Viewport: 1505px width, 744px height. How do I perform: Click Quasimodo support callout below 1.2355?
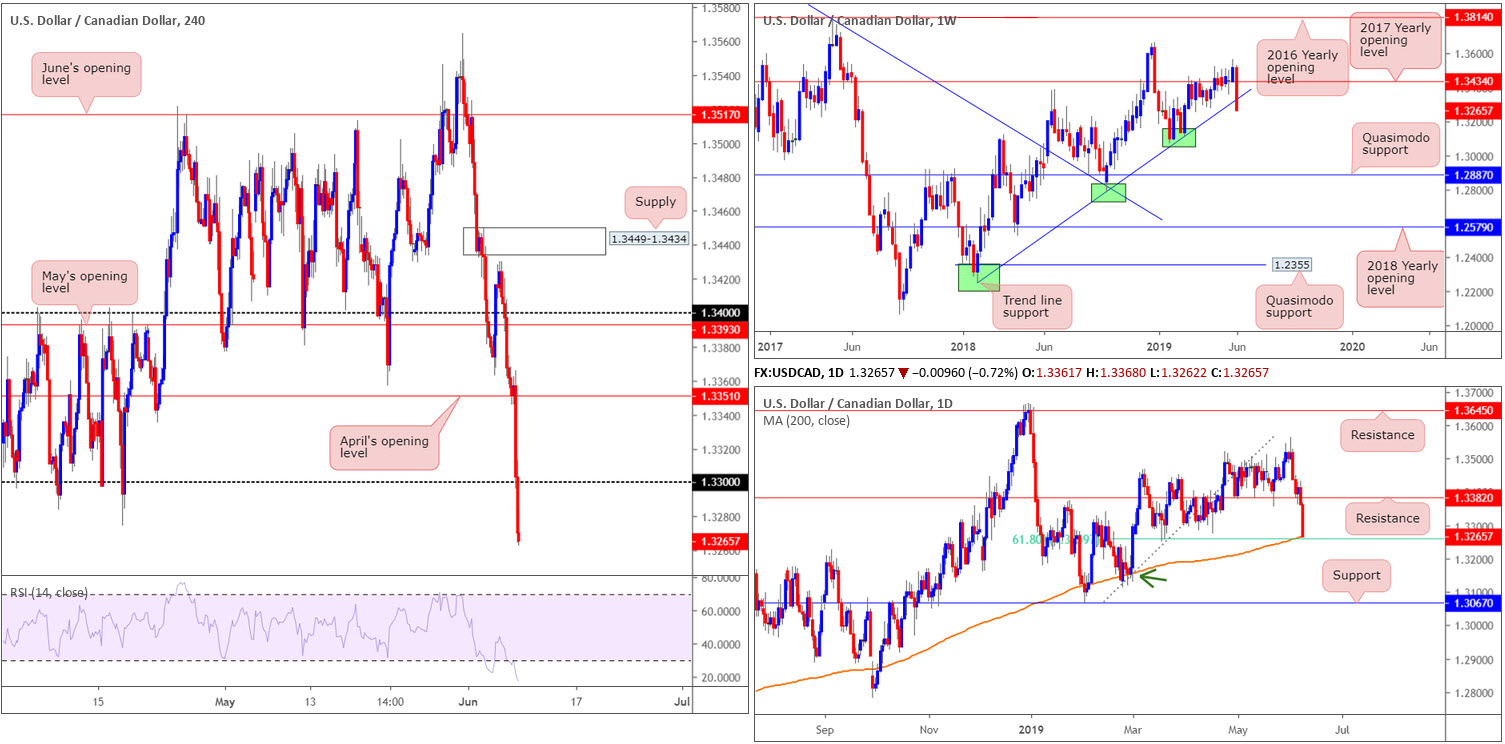pos(1300,306)
